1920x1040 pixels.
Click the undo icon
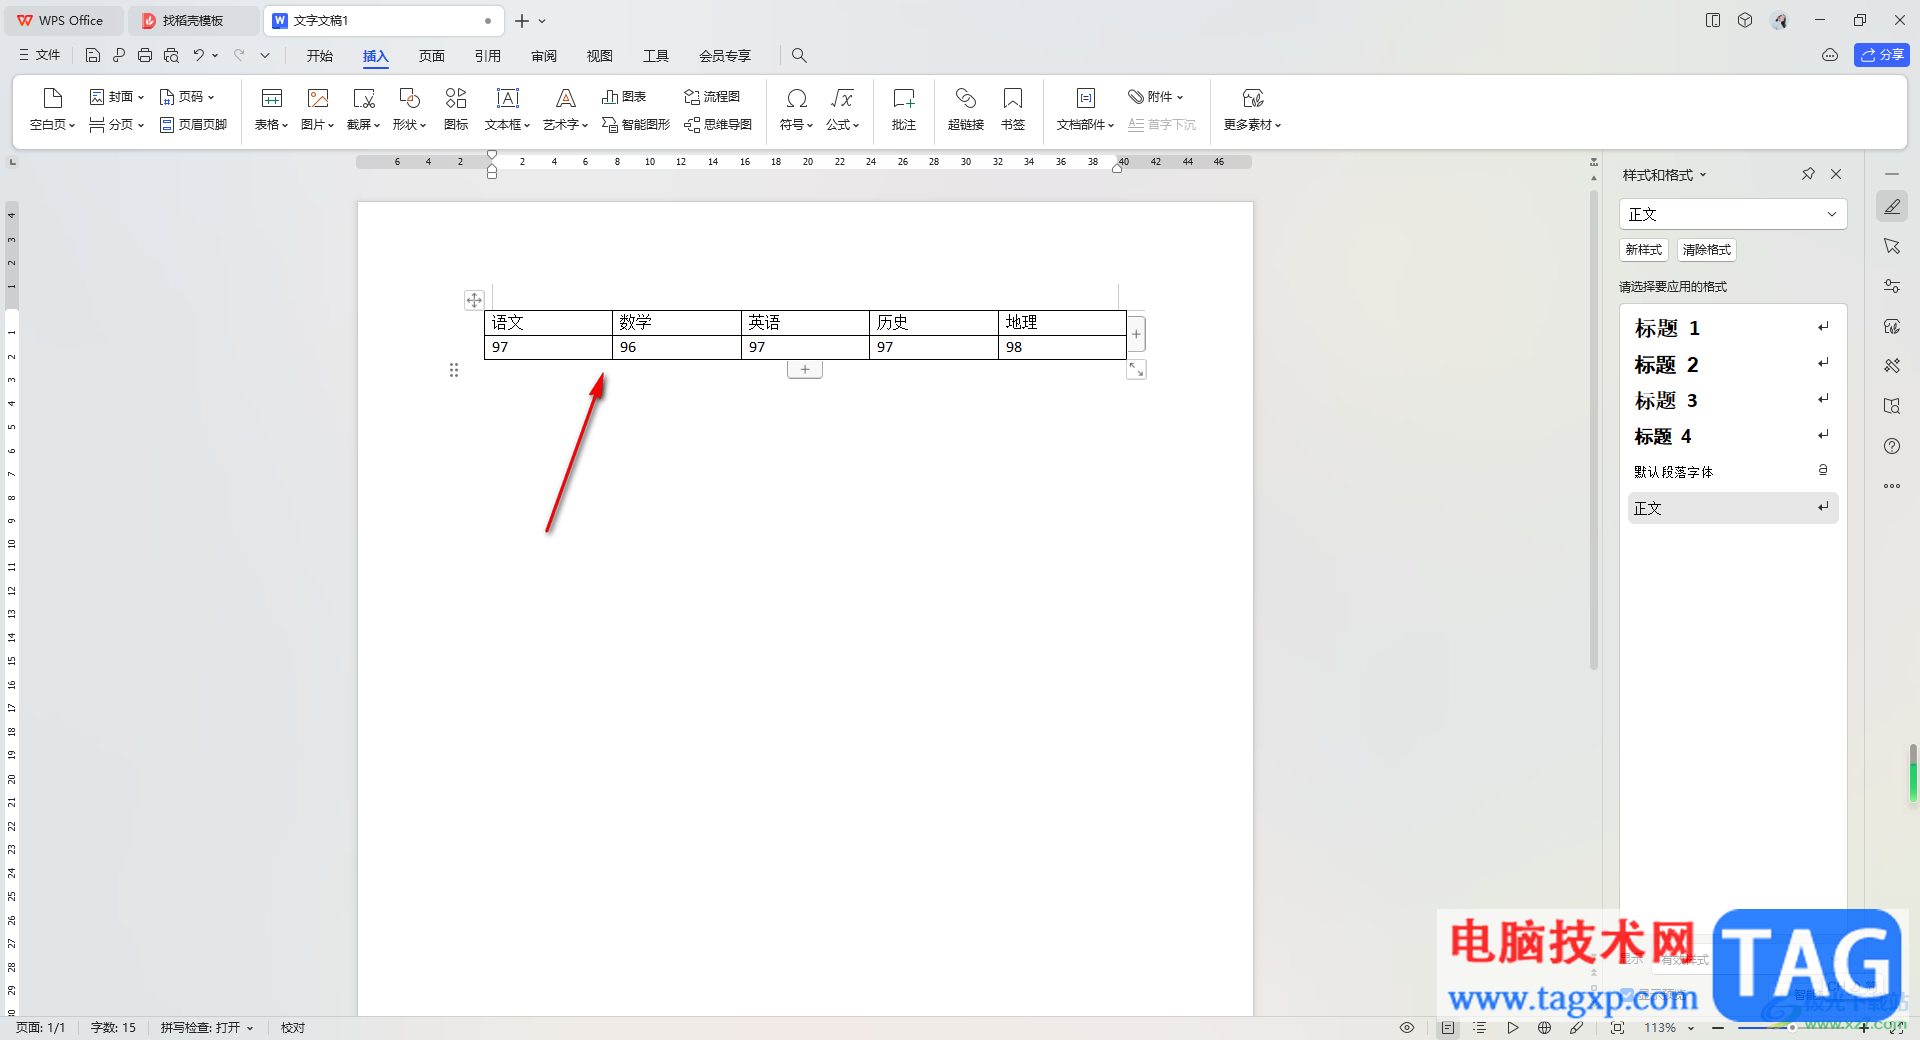[x=199, y=55]
